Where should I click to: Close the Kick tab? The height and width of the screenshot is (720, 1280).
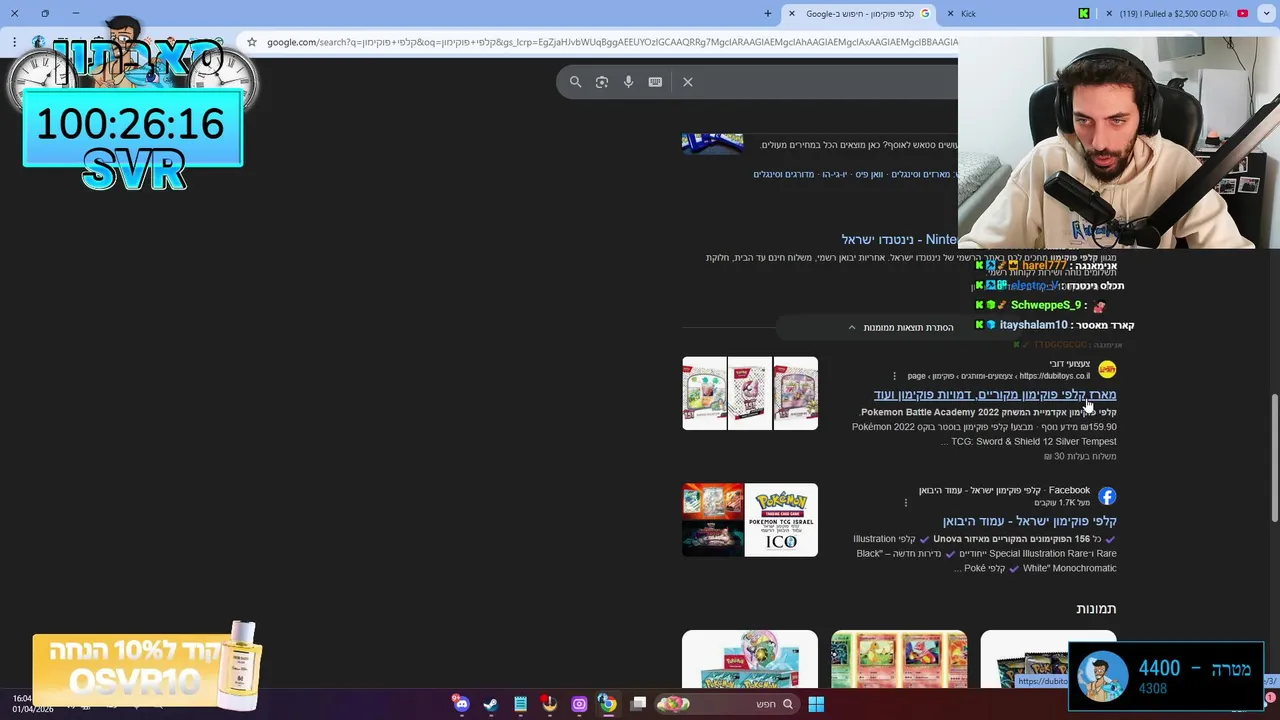pos(950,14)
